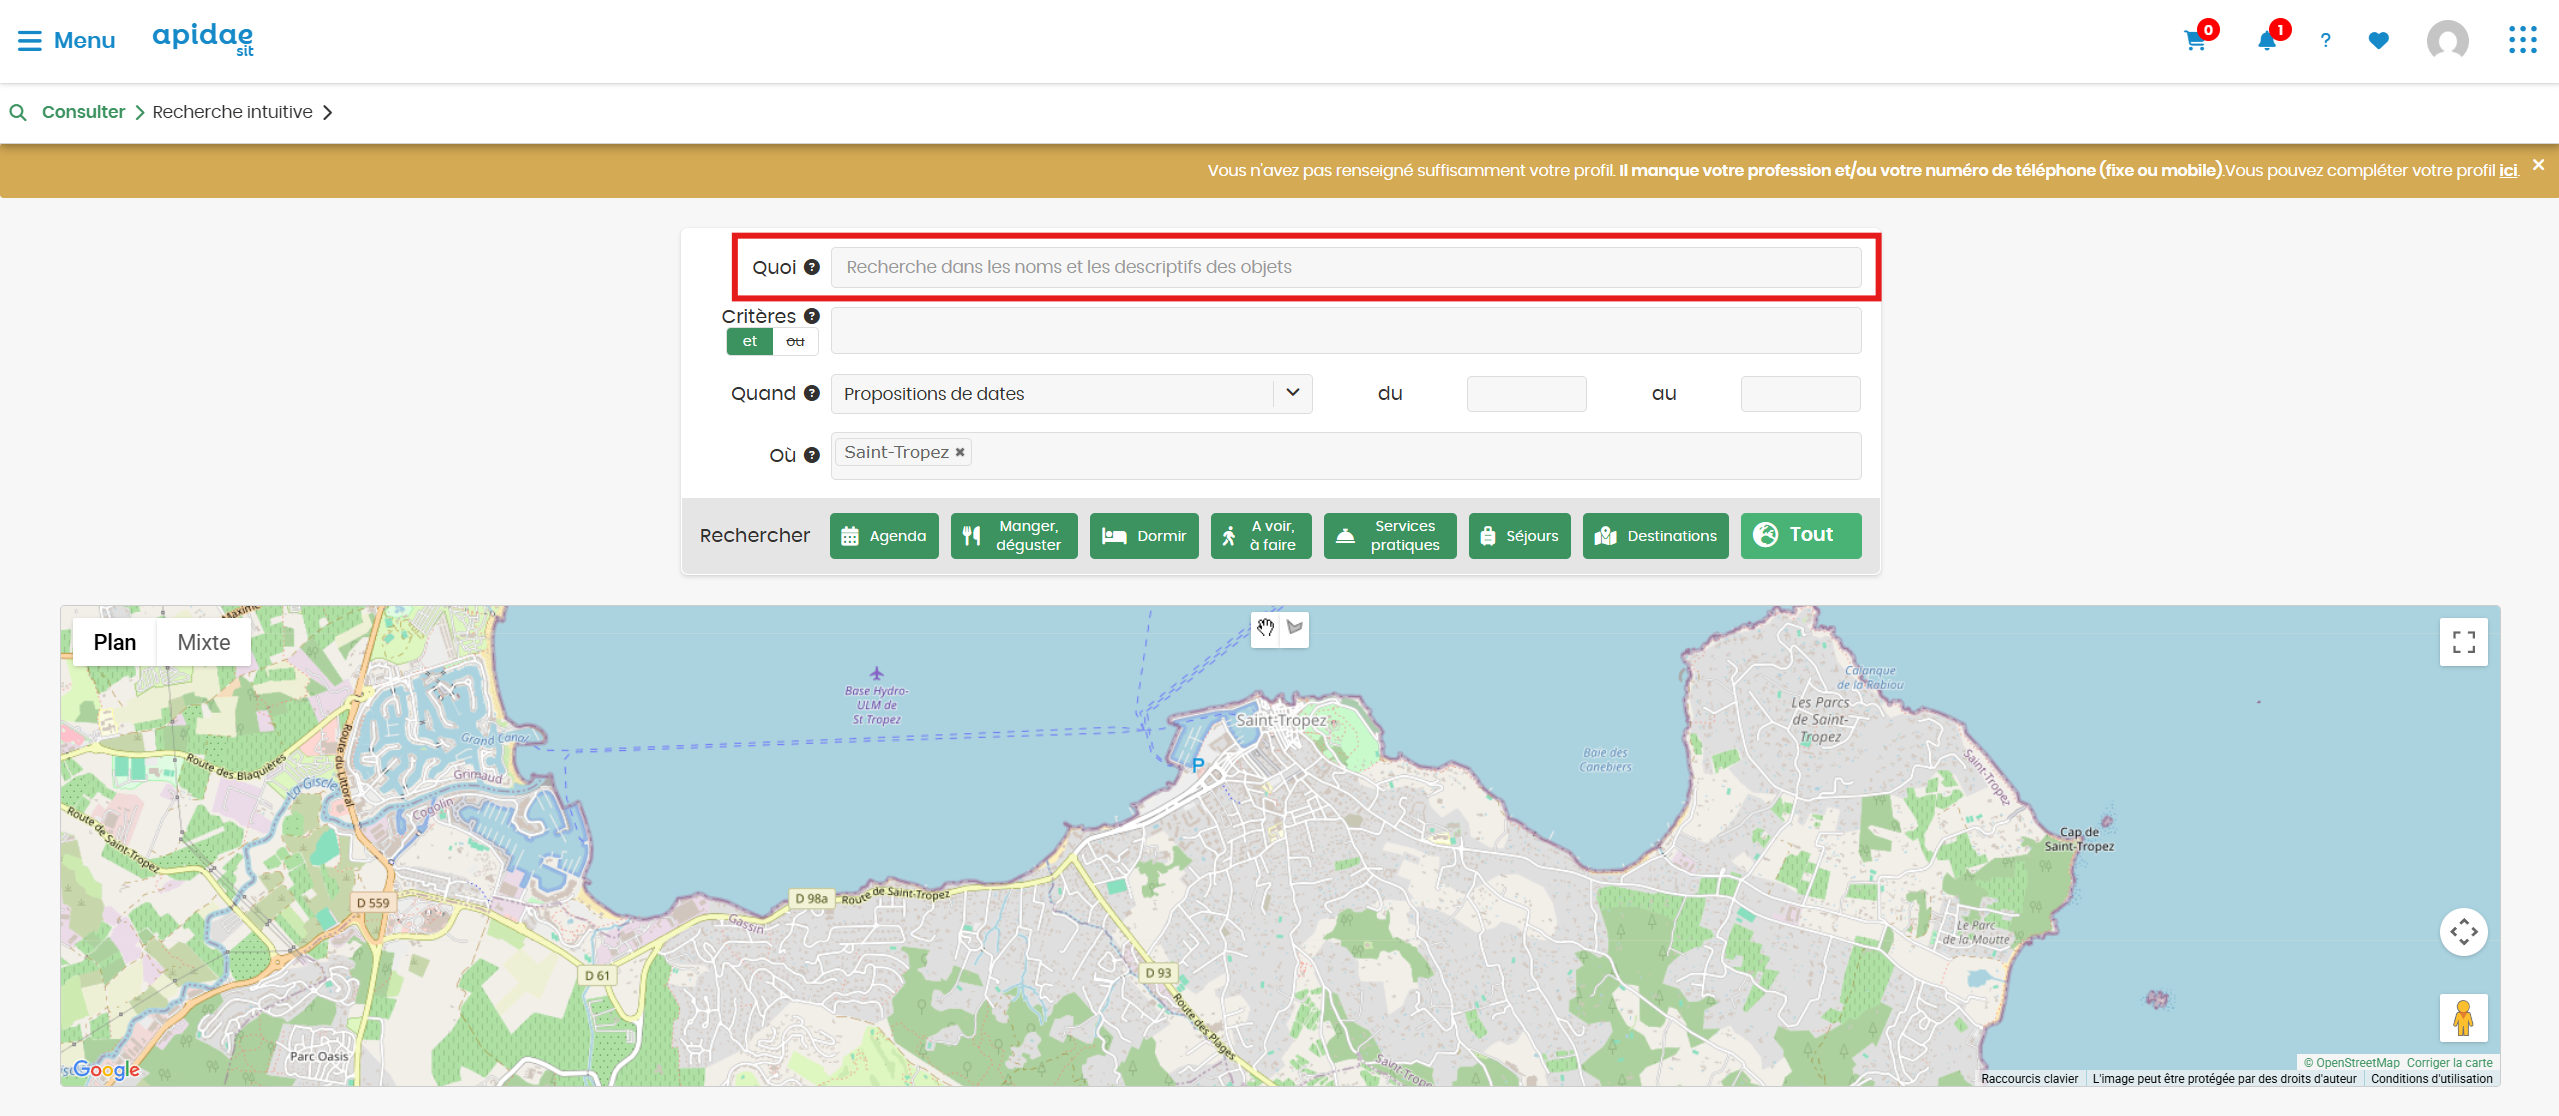Screen dimensions: 2559x1116
Task: Search Services pratiques category
Action: (1390, 536)
